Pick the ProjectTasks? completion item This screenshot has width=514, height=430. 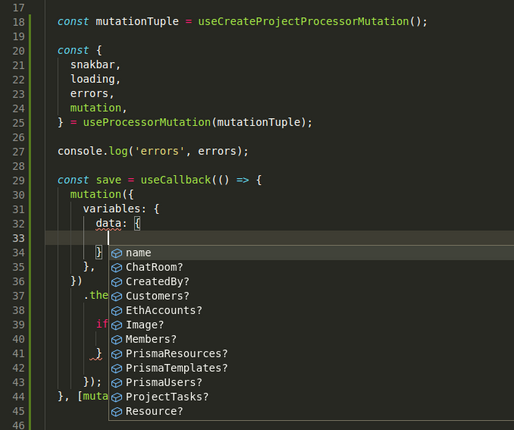pos(312,397)
